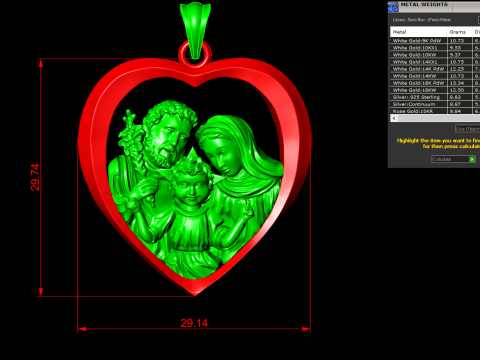Image resolution: width=480 pixels, height=360 pixels.
Task: Click the horizontal scrollbar track under the table
Action: [x=439, y=118]
